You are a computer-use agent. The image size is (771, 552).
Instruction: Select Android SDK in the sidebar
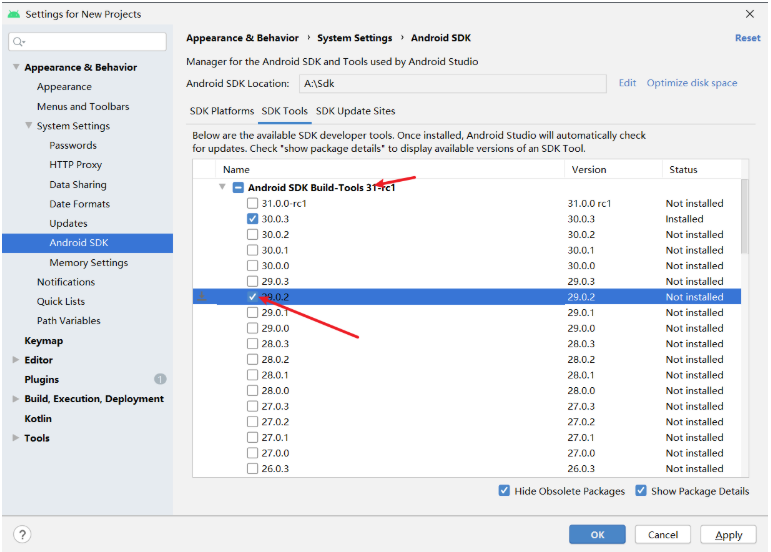pos(88,243)
